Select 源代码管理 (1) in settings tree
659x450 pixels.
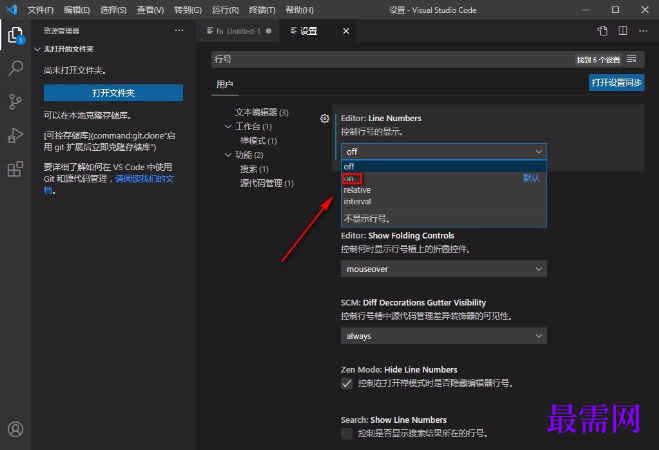coord(267,183)
